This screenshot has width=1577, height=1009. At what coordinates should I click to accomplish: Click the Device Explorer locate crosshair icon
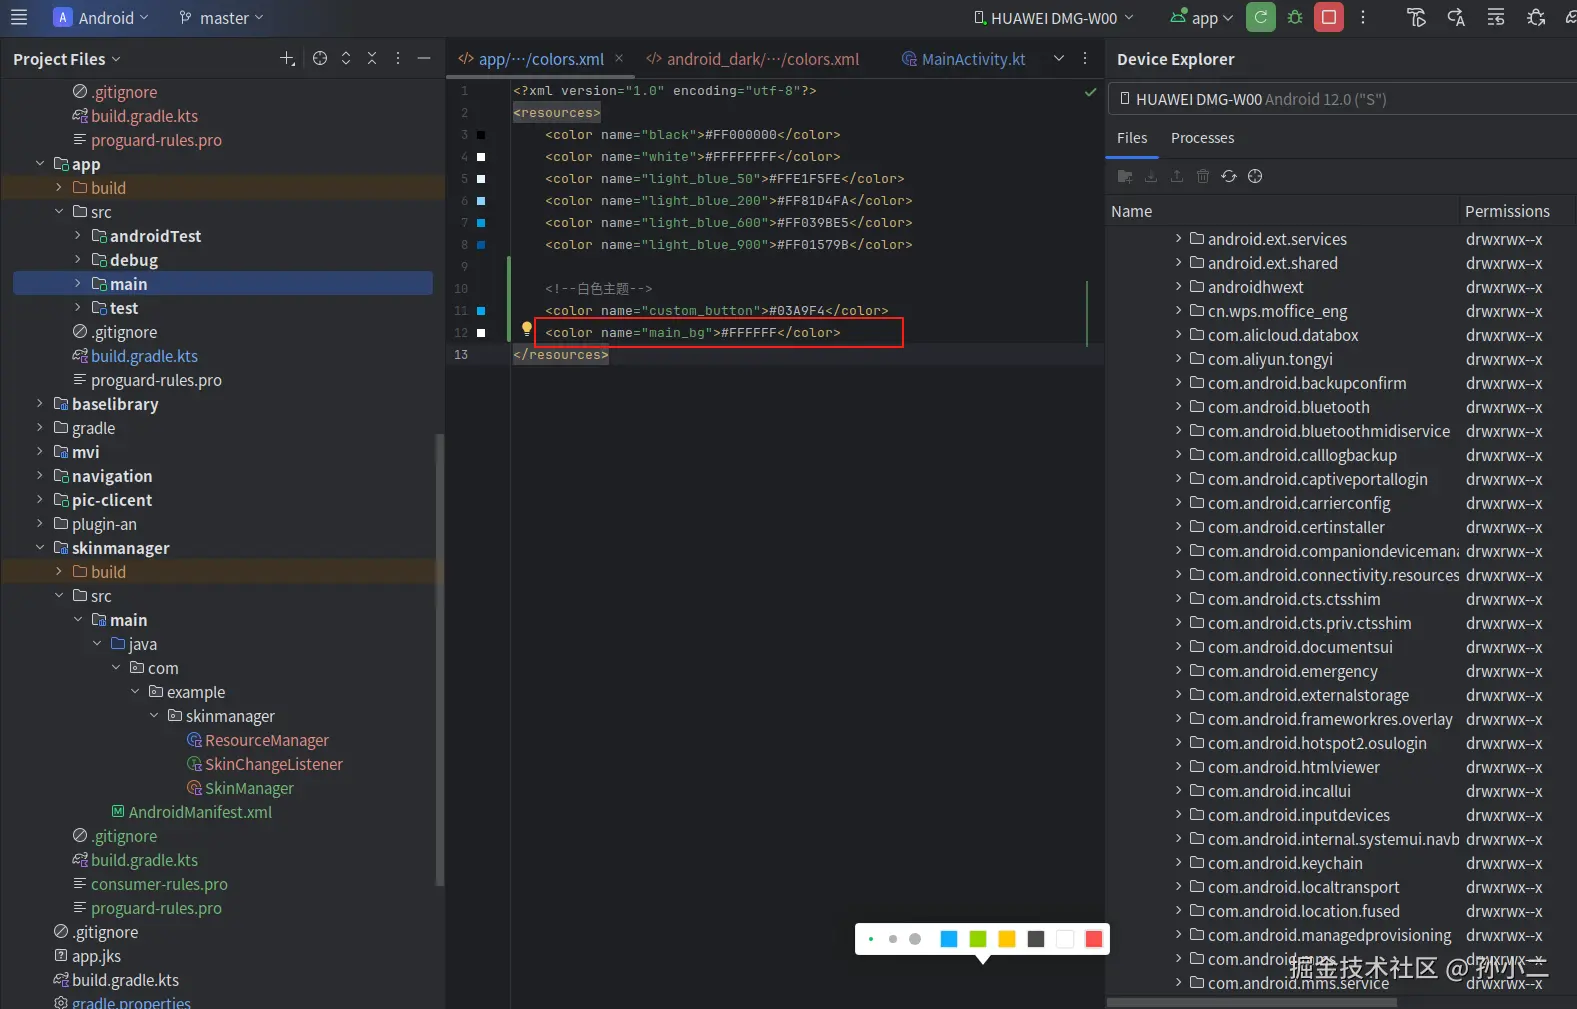pos(1255,176)
